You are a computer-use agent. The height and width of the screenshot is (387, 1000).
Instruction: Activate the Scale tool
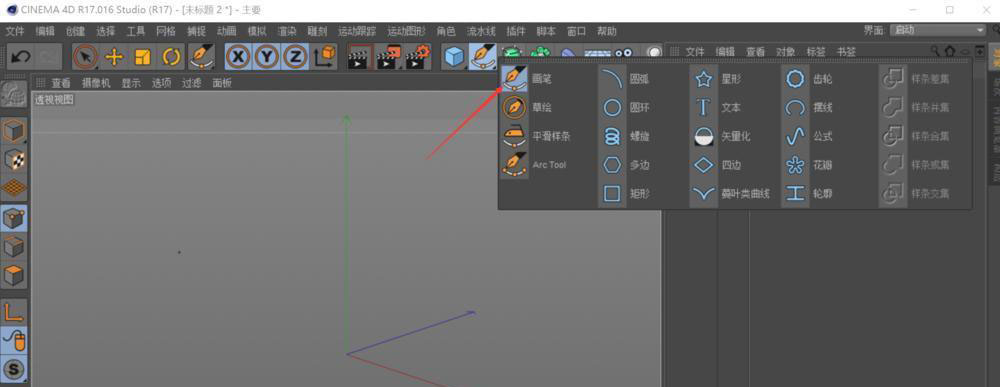[x=143, y=57]
